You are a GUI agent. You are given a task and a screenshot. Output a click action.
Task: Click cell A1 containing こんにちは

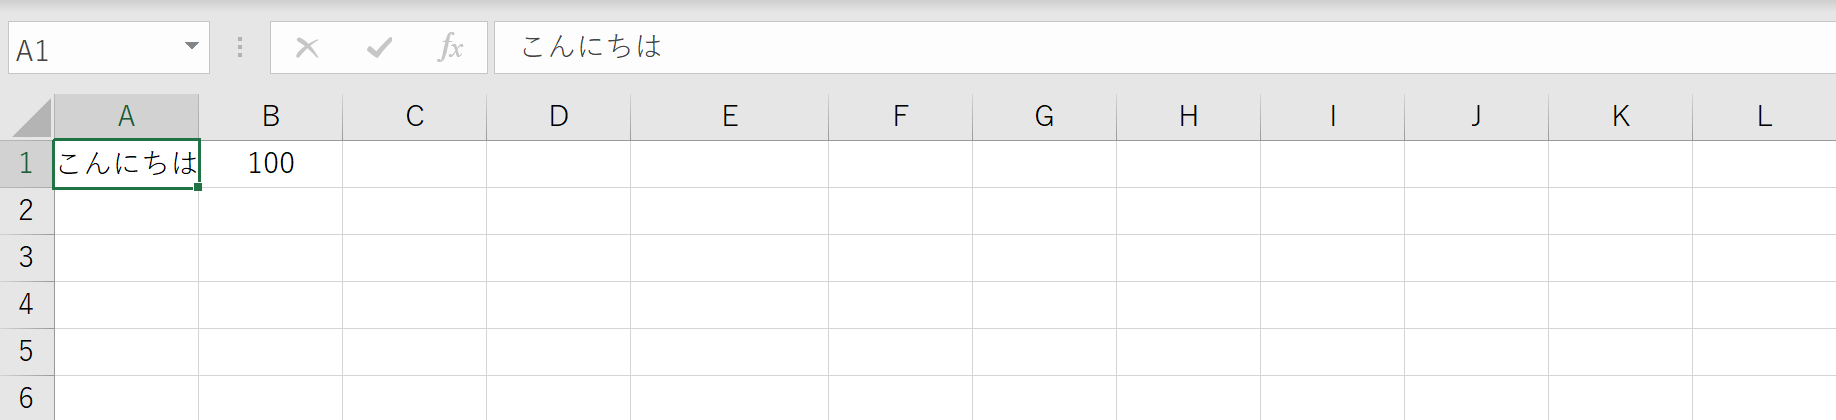tap(126, 164)
